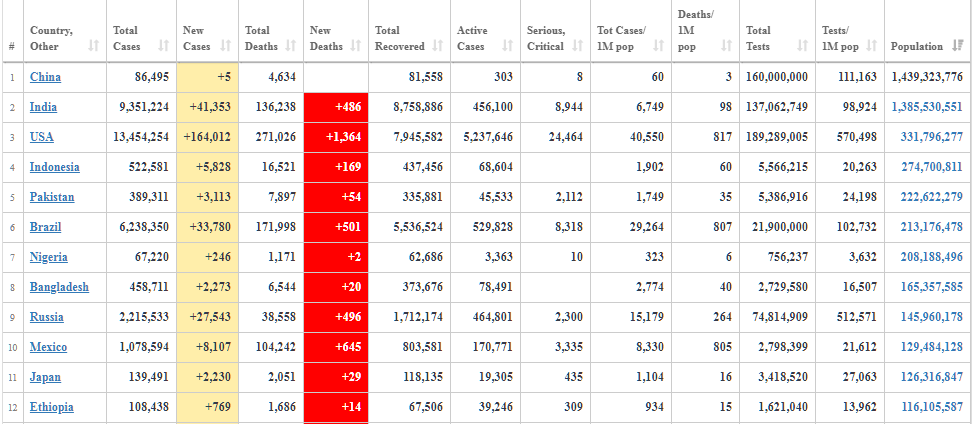Click the Total Deaths column header
This screenshot has height=424, width=972.
point(271,31)
